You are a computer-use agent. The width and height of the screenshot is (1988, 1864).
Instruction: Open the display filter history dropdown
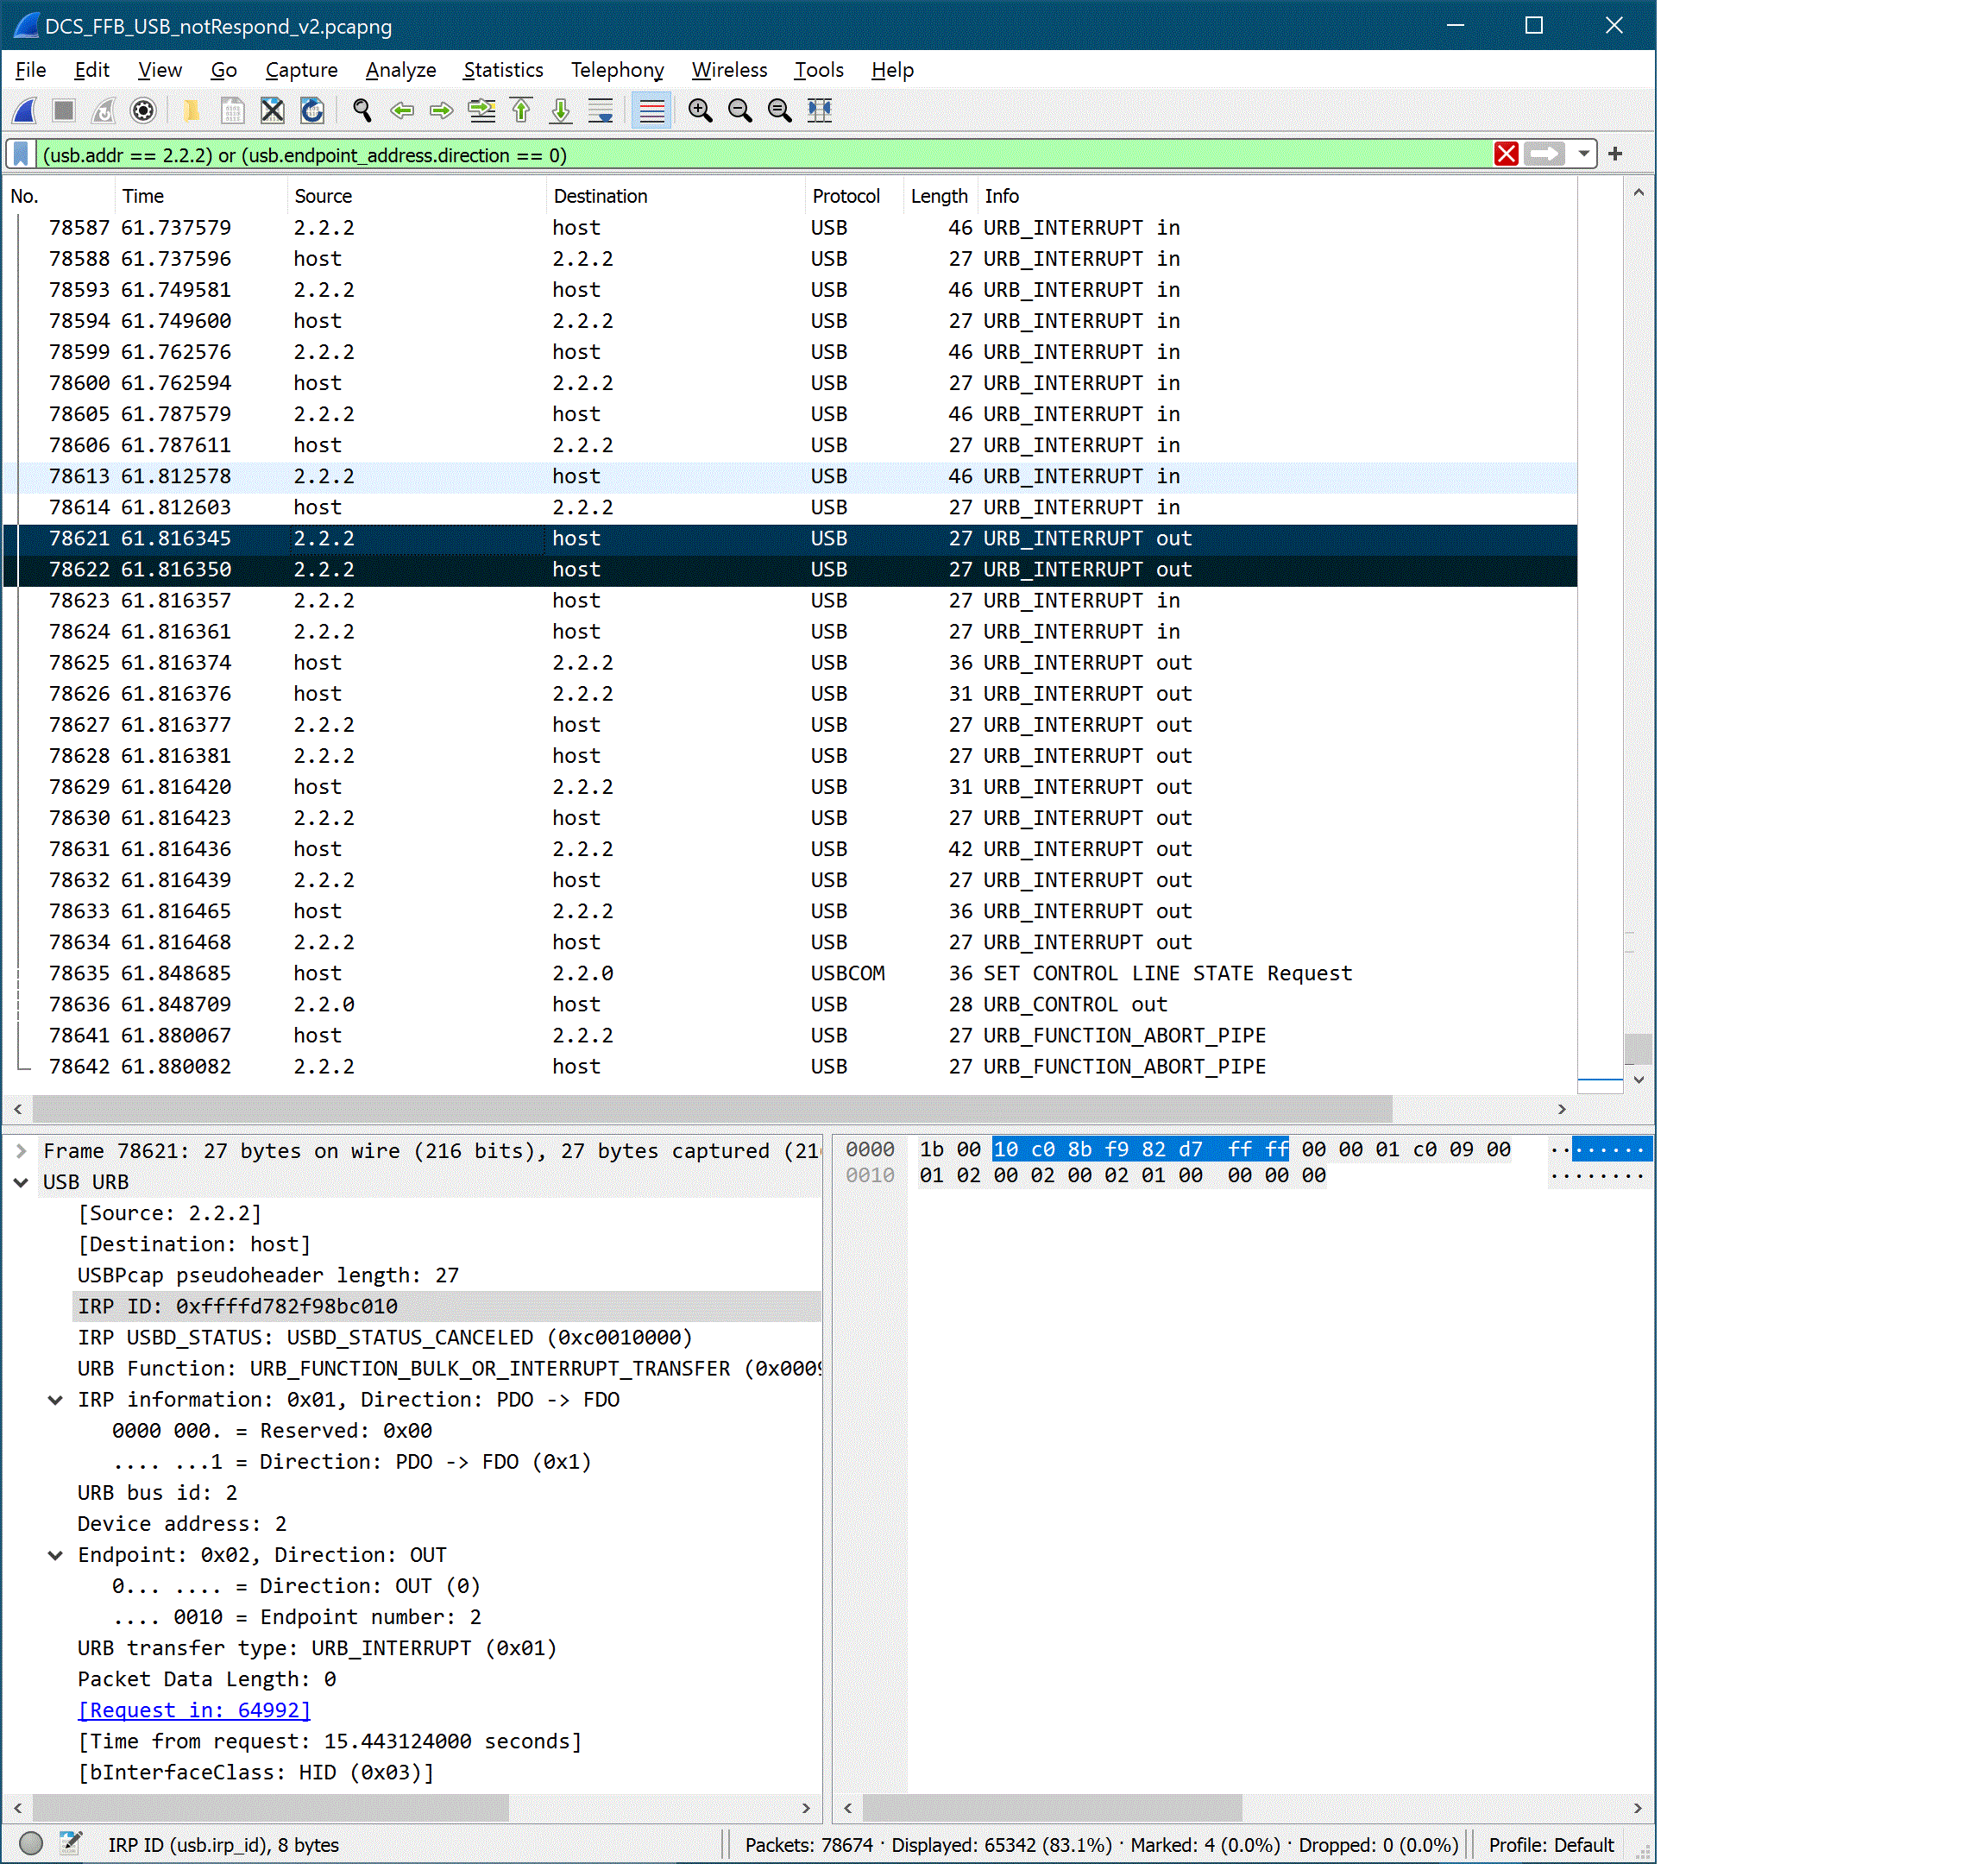coord(1583,154)
